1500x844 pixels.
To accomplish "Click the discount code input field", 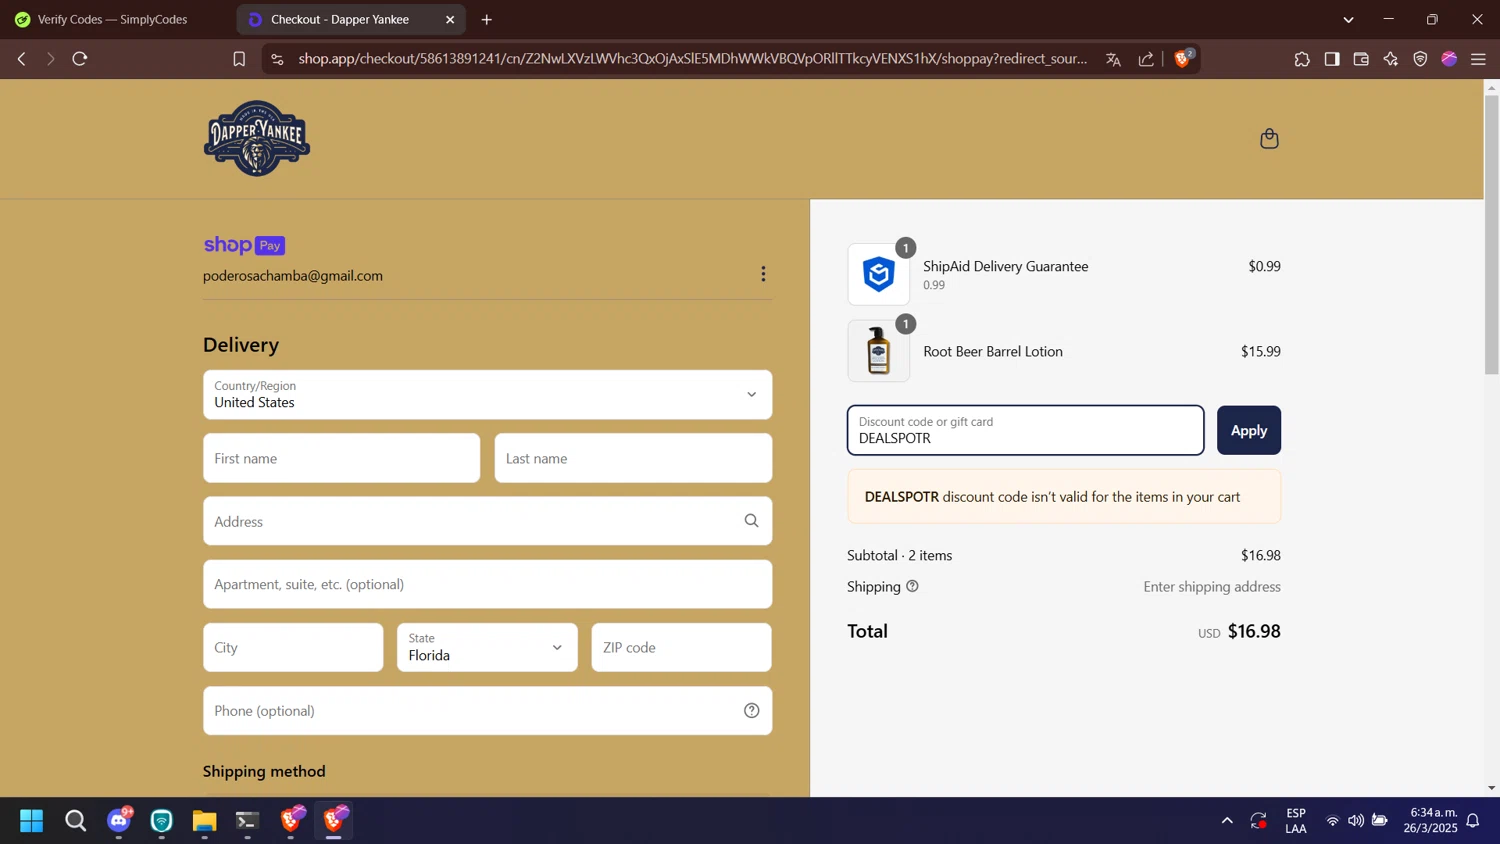I will 1025,430.
